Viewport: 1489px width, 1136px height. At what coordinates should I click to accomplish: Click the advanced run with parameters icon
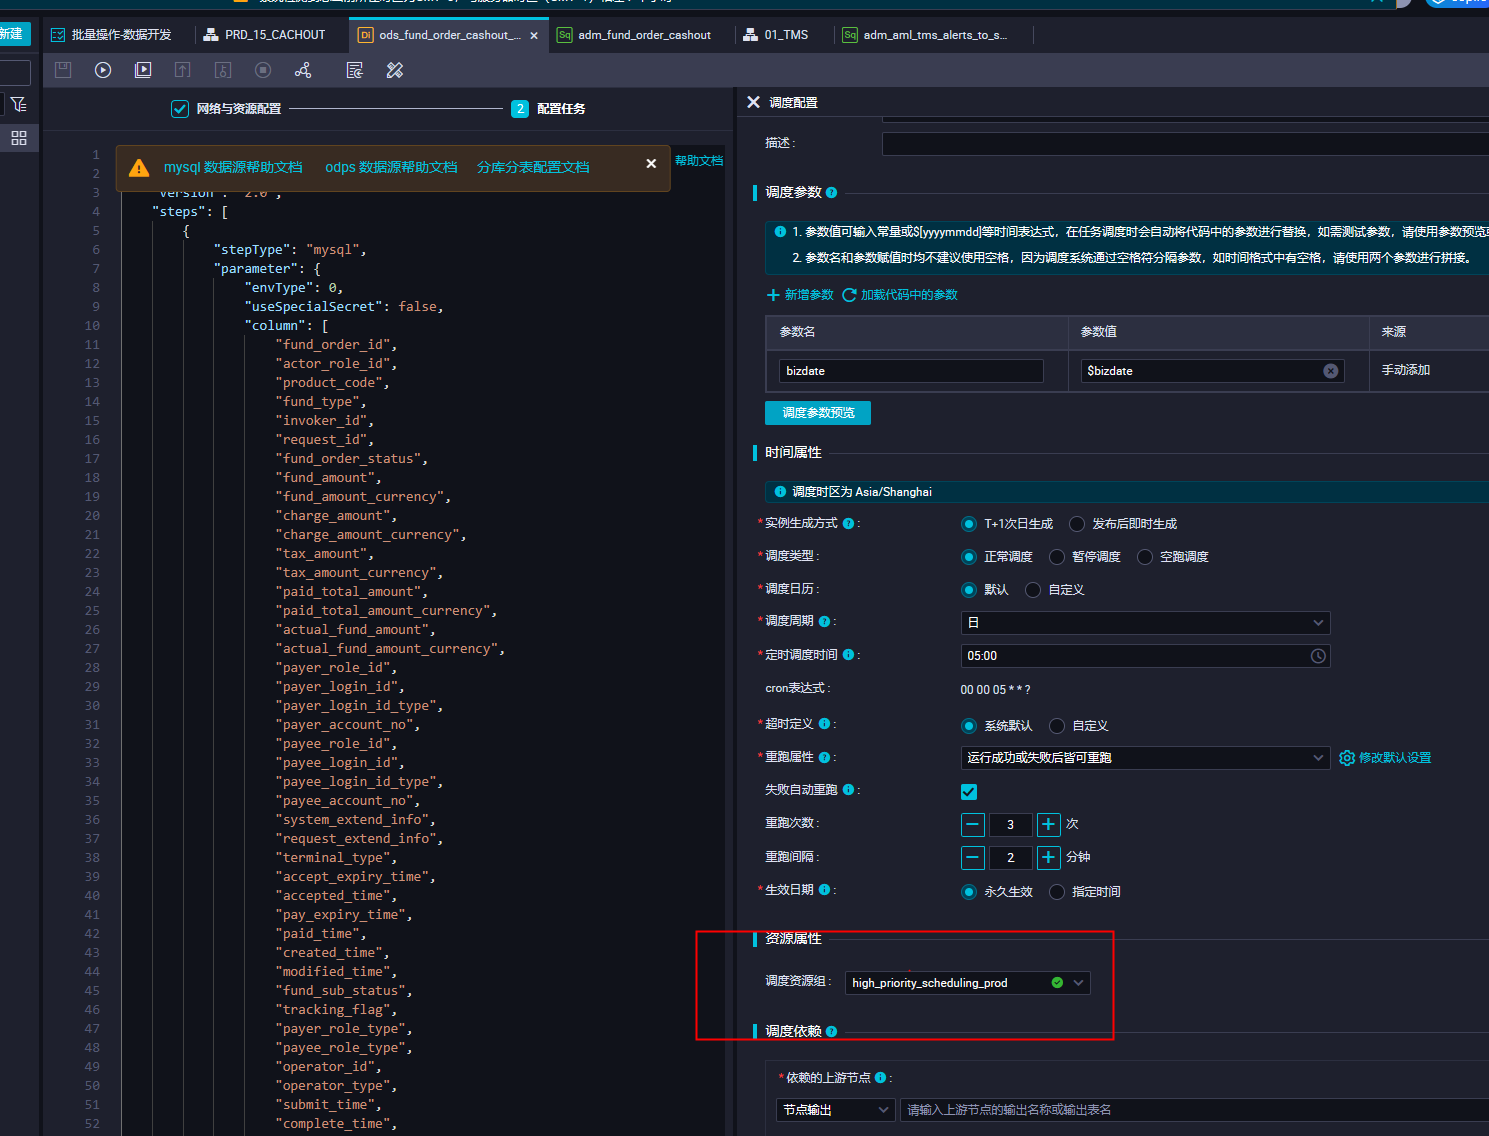[x=143, y=70]
